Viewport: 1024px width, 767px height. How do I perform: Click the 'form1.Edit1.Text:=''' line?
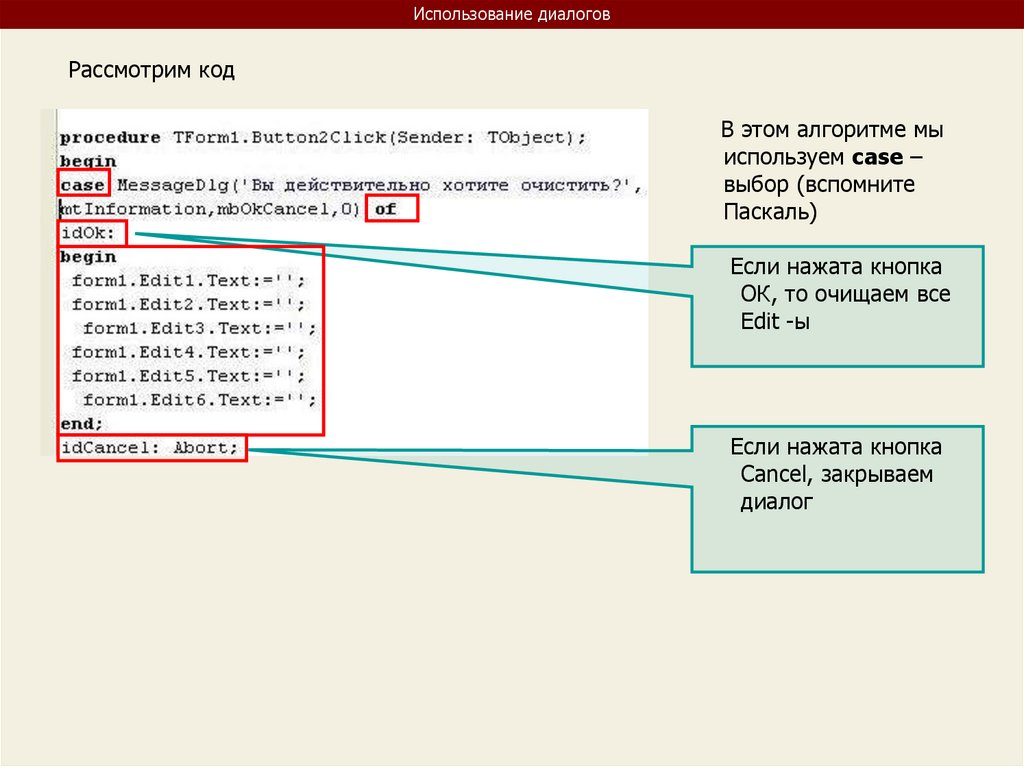(188, 281)
